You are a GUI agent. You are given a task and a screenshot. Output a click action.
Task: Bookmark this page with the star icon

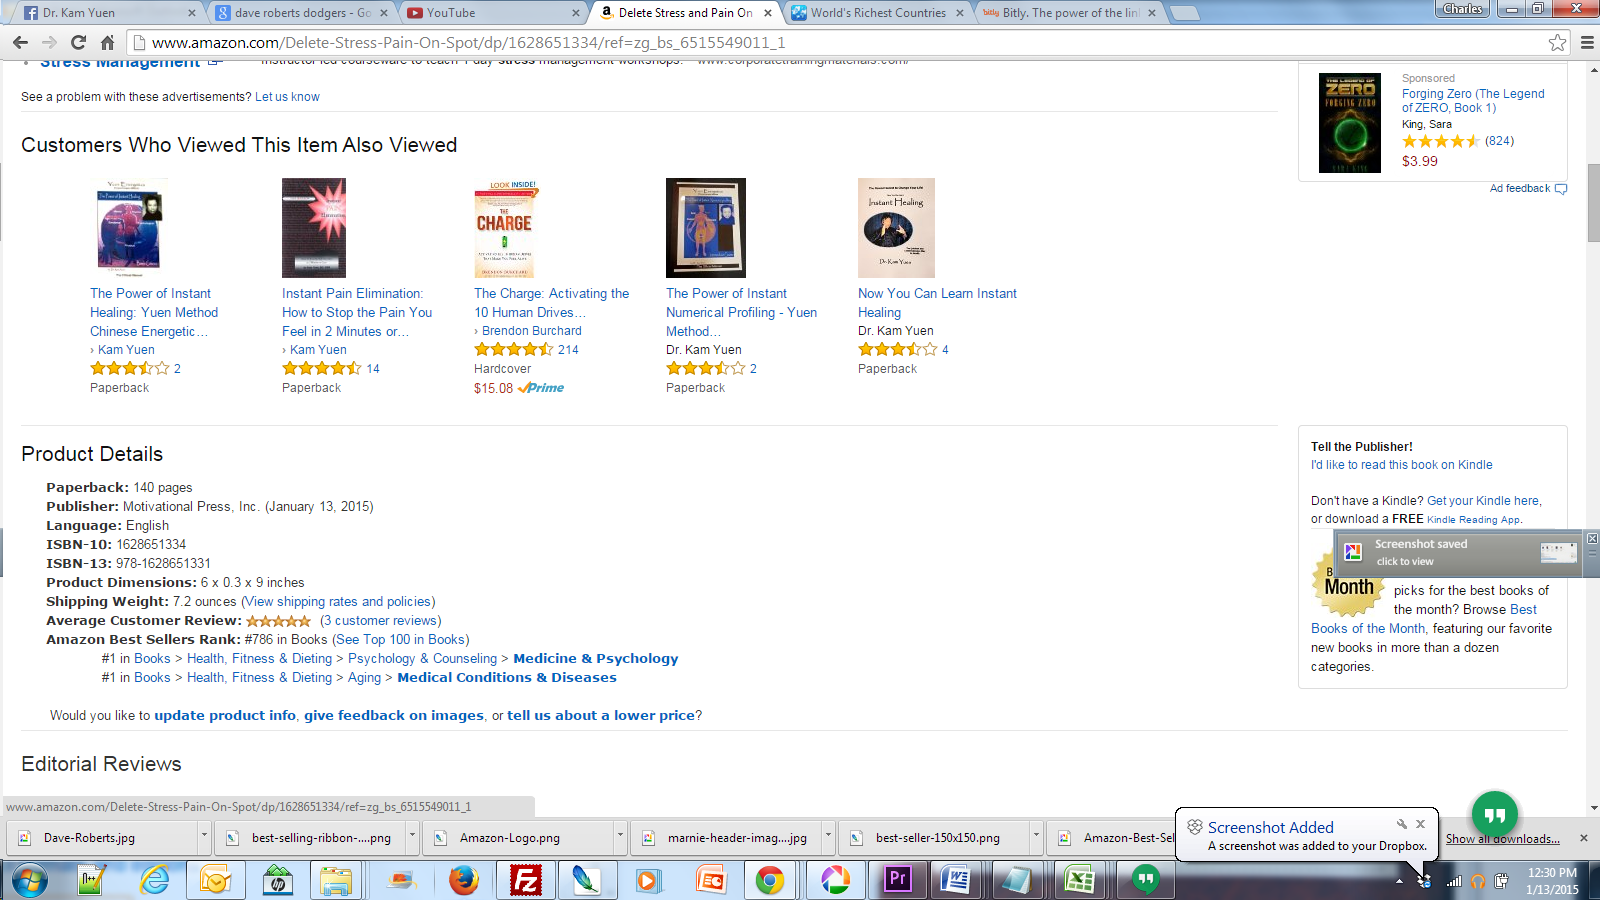point(1557,42)
